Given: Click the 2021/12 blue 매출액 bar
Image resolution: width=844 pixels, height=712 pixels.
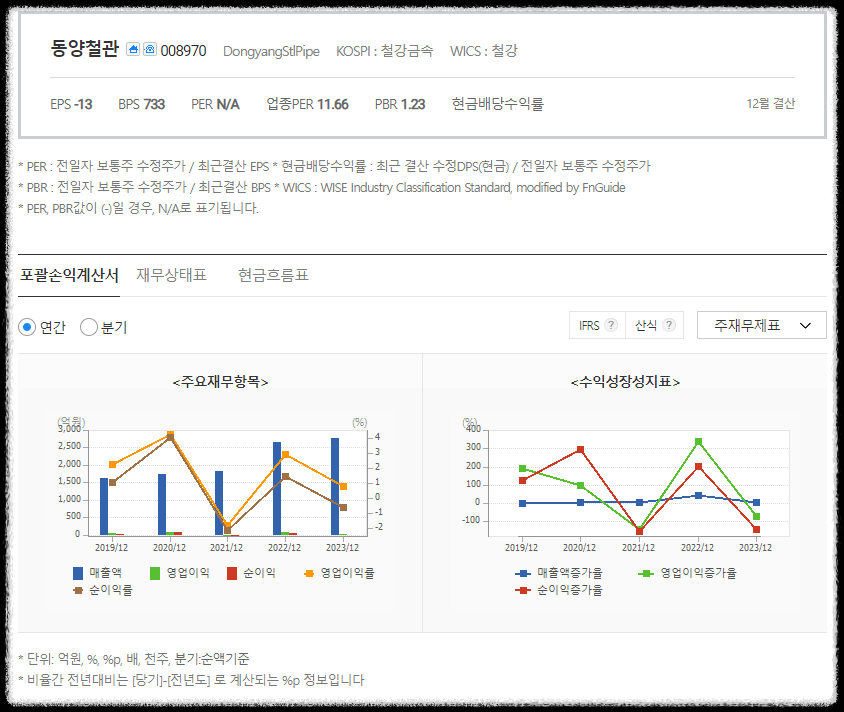Looking at the screenshot, I should [219, 503].
